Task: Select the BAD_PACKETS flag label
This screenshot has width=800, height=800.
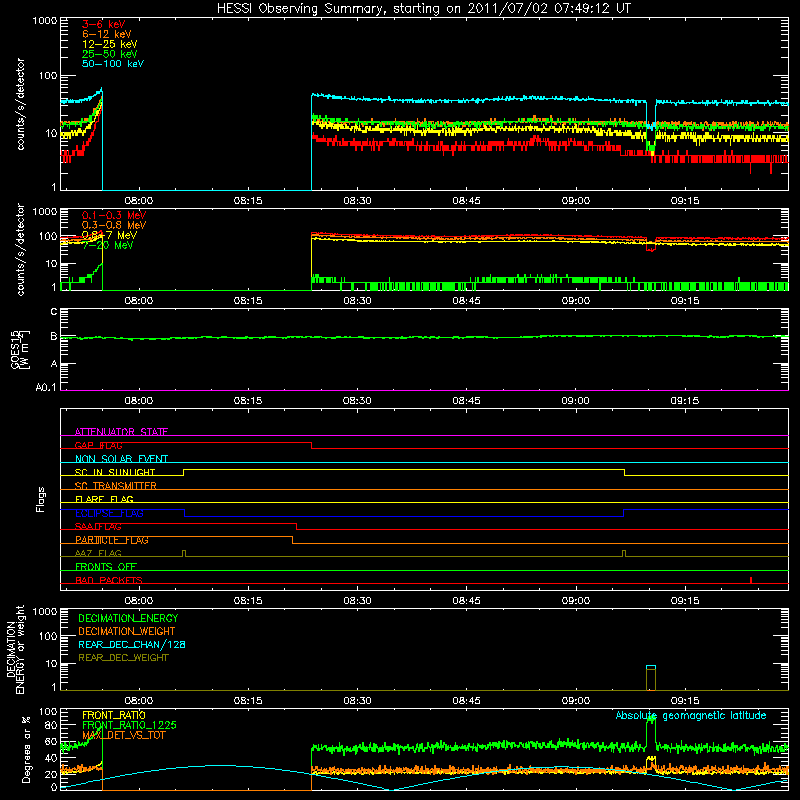Action: 109,580
